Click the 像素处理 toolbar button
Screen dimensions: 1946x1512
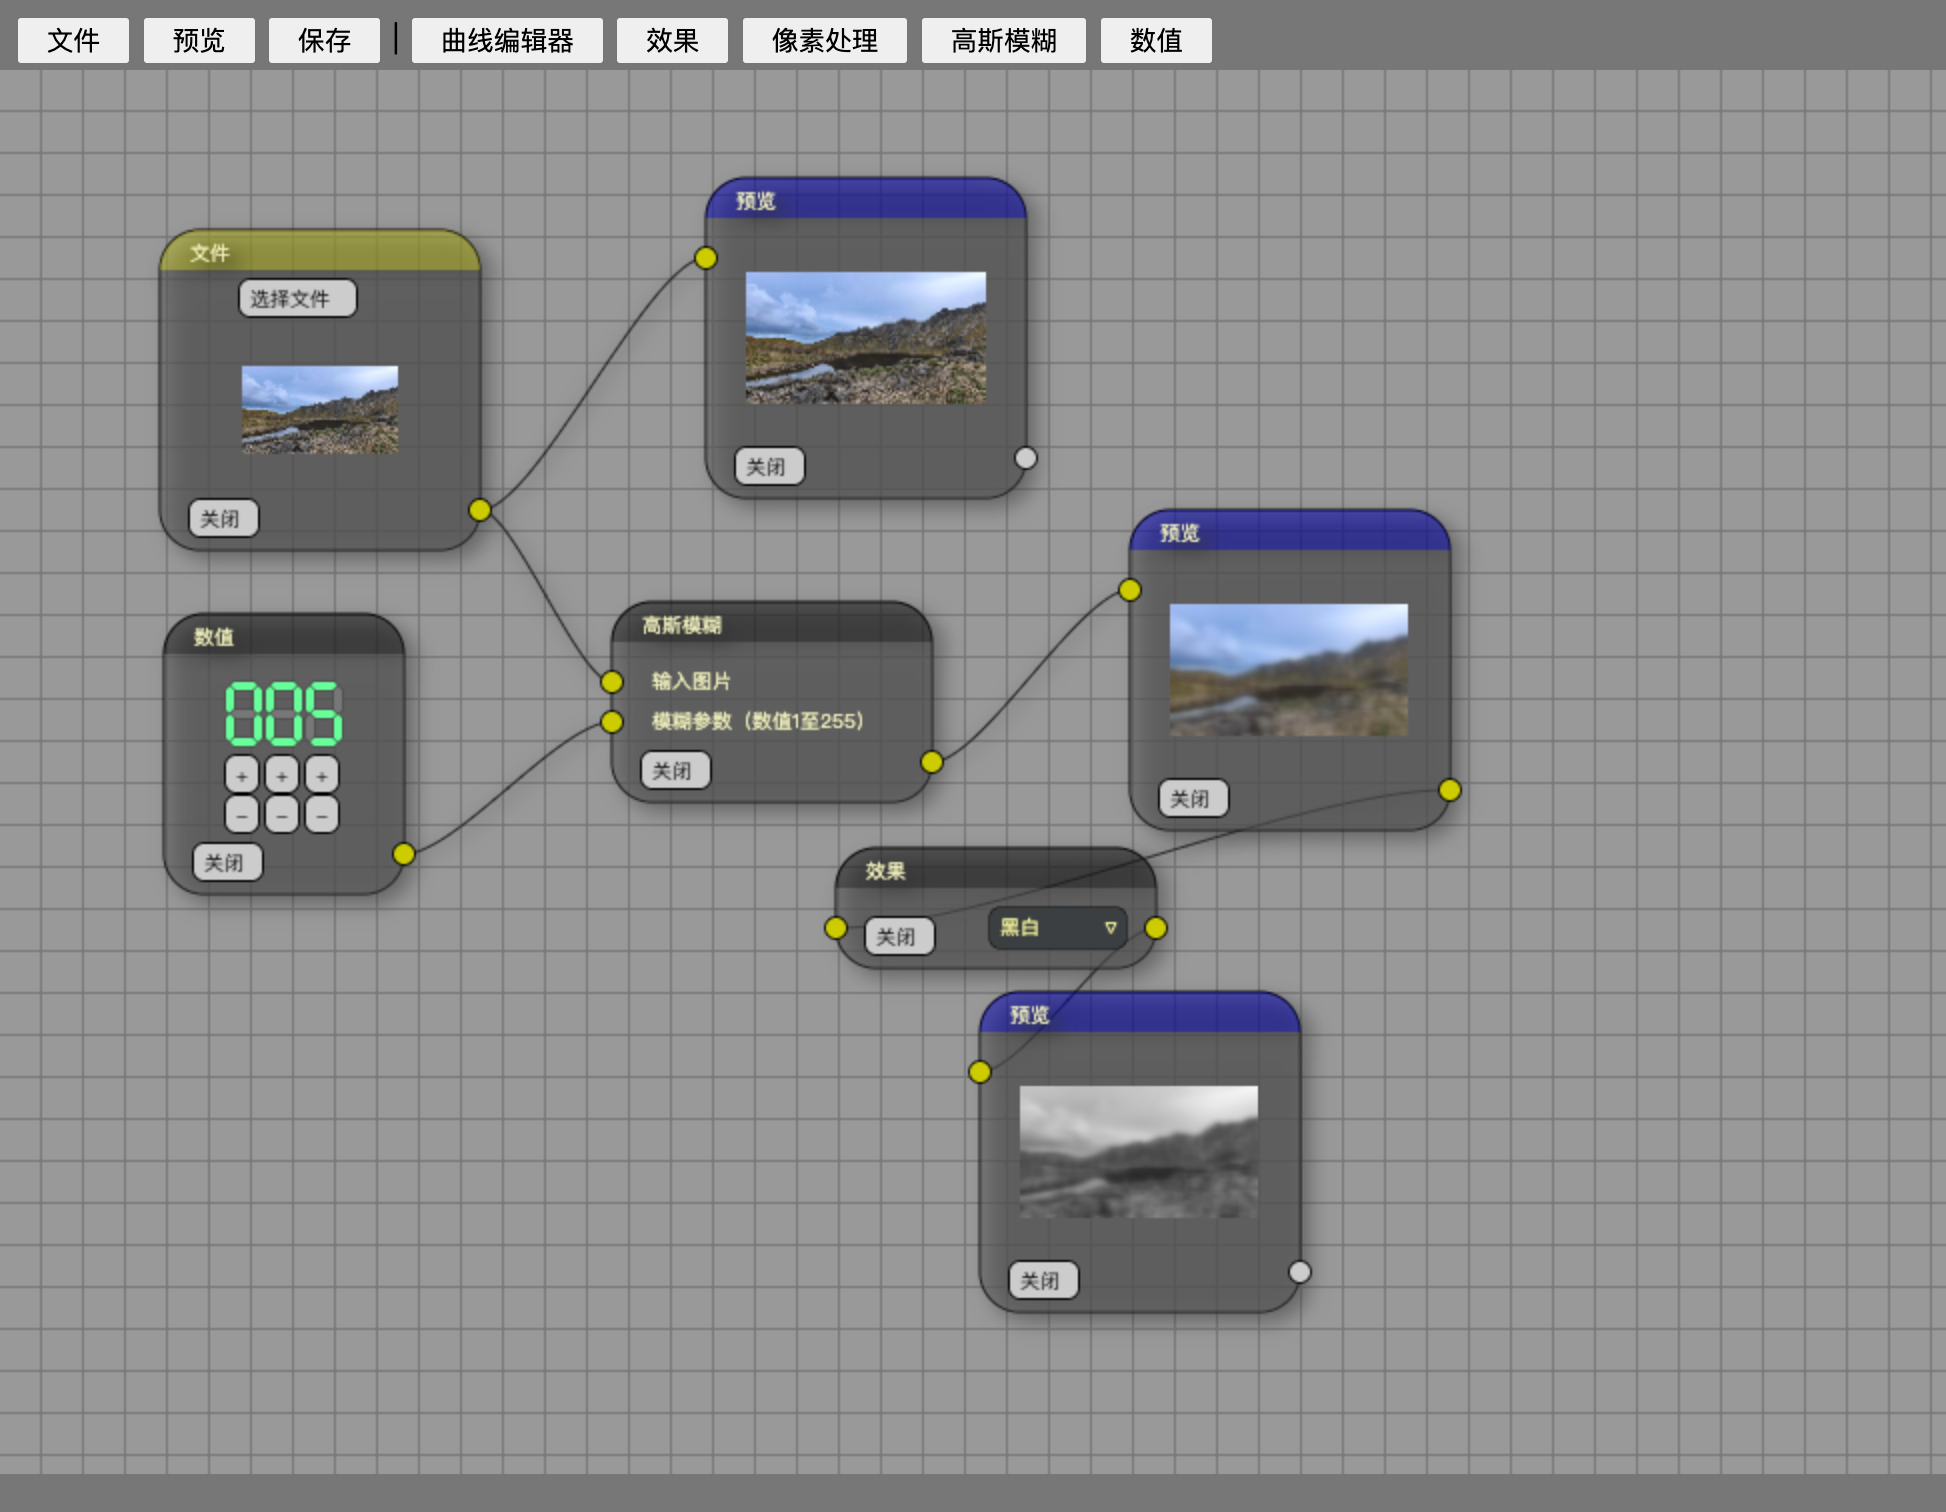824,41
